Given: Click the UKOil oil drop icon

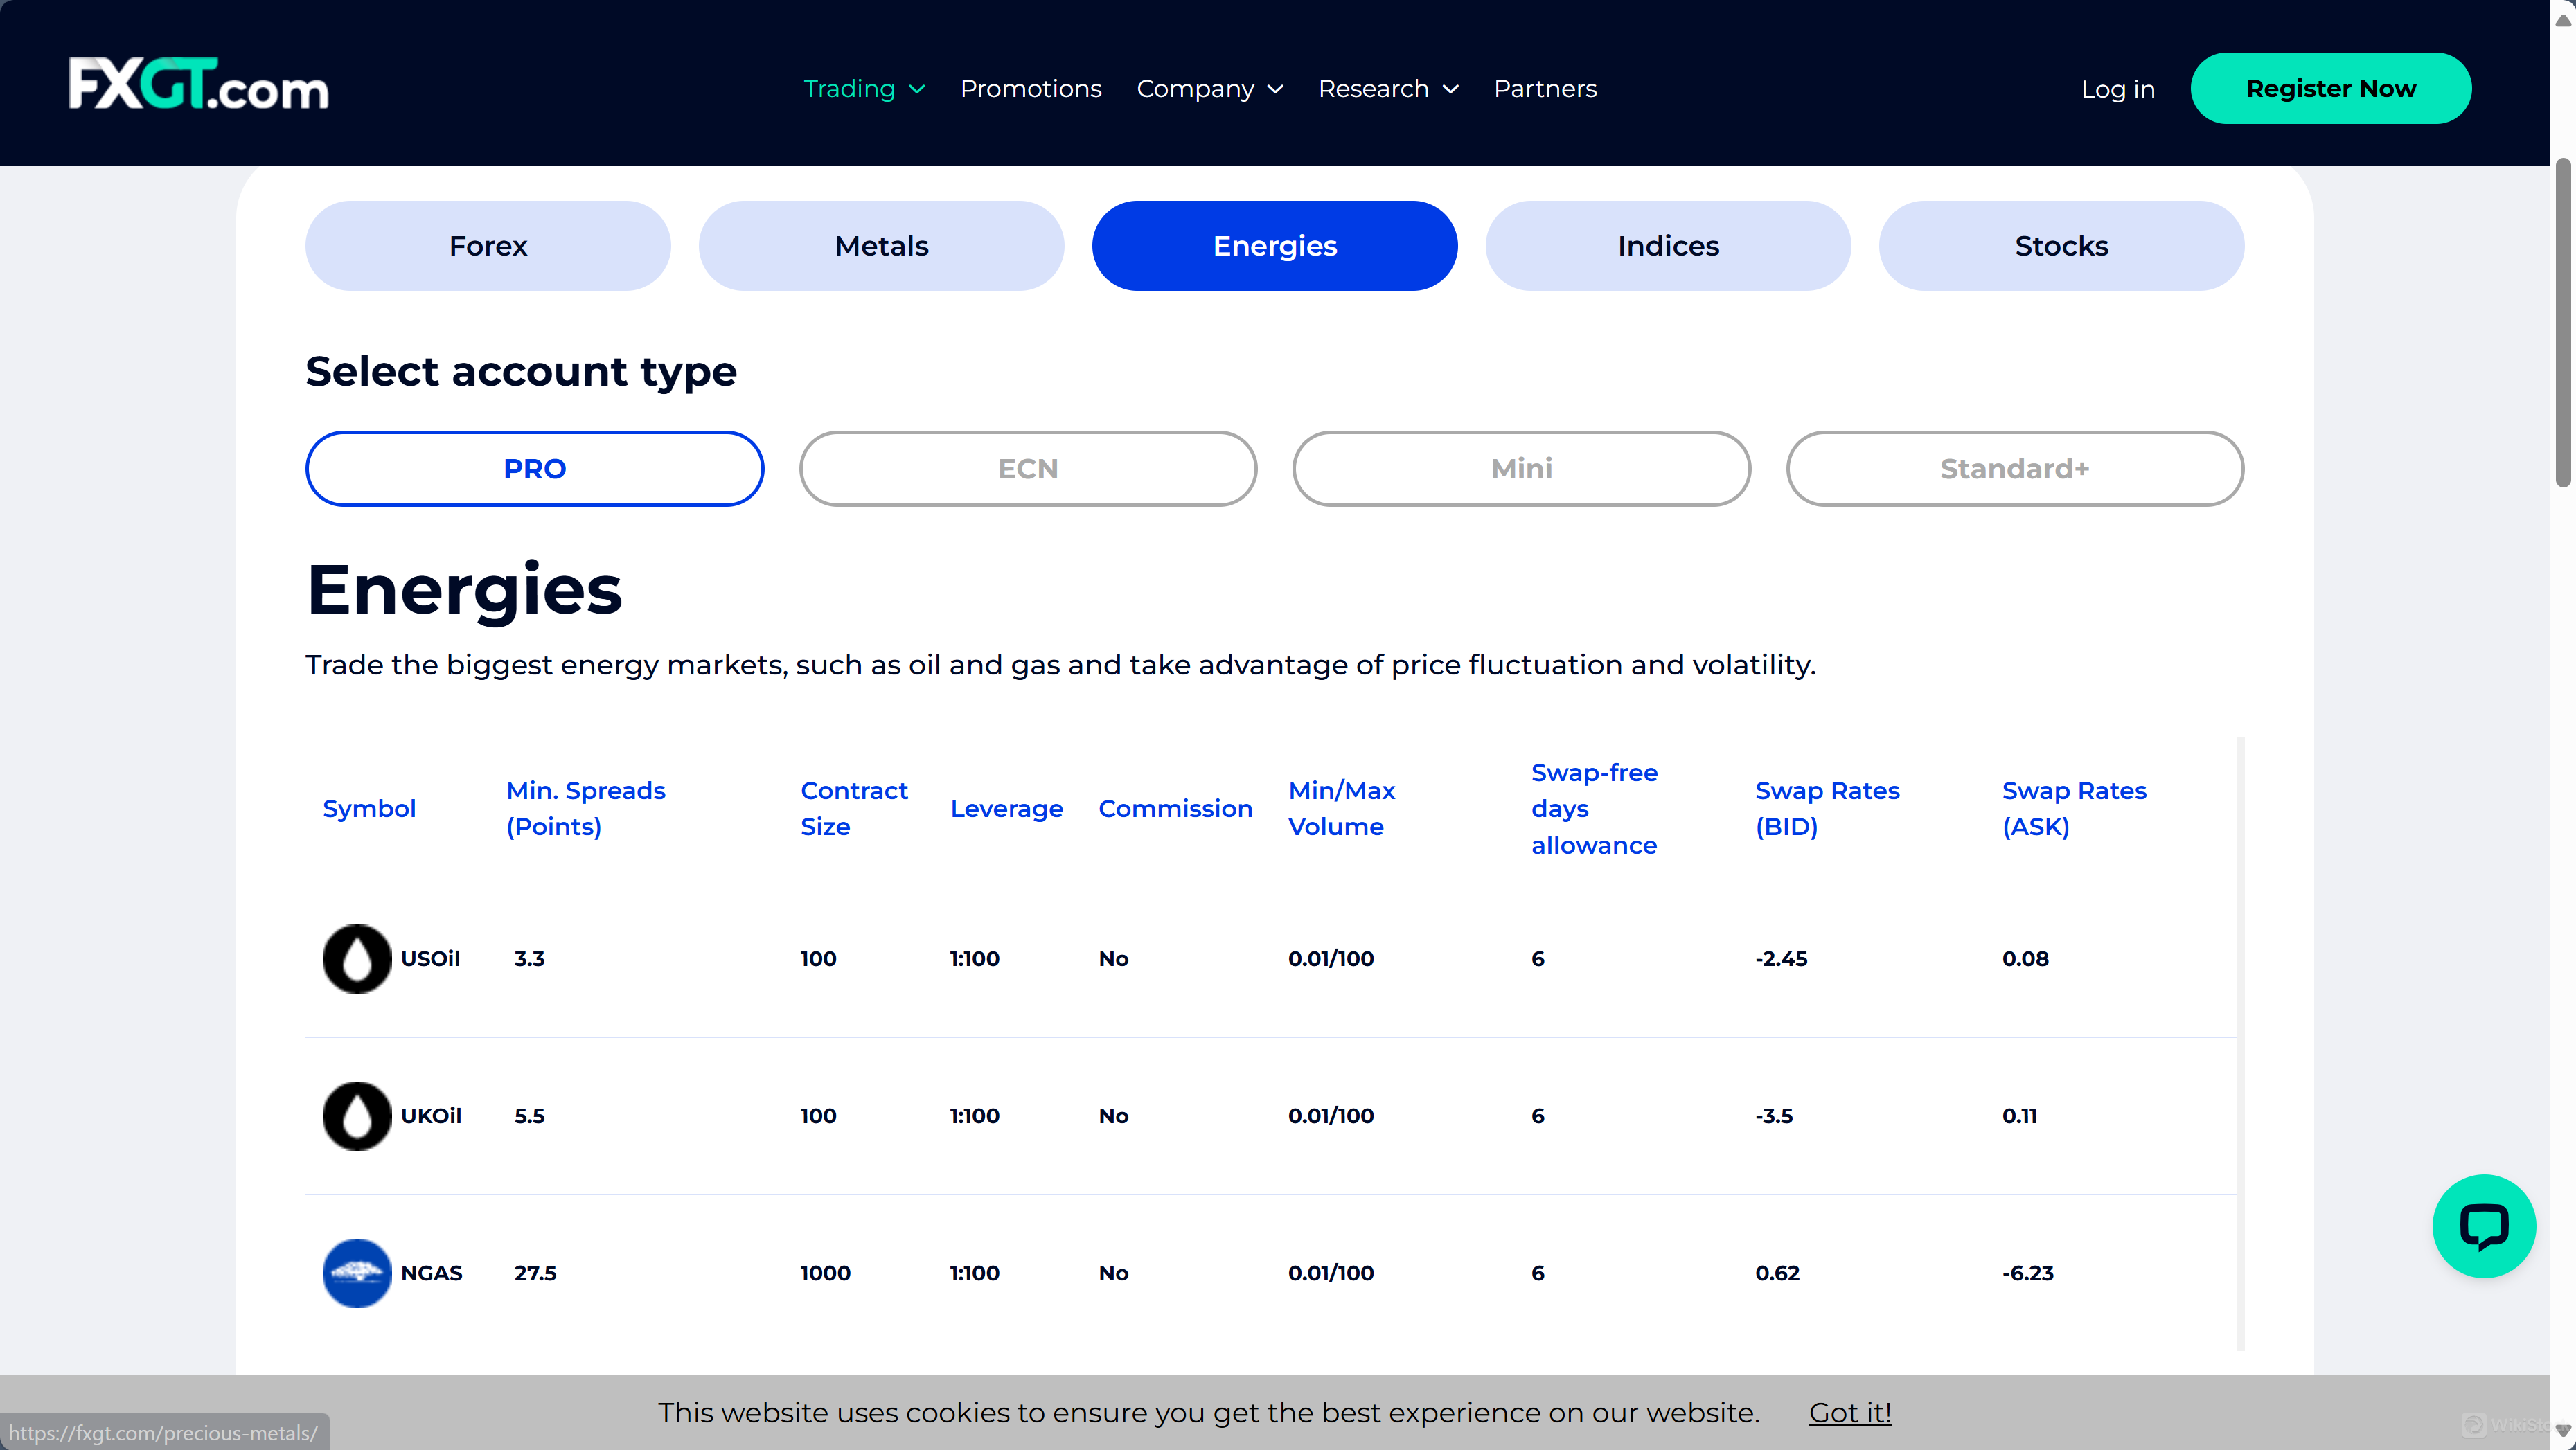Looking at the screenshot, I should pos(356,1115).
